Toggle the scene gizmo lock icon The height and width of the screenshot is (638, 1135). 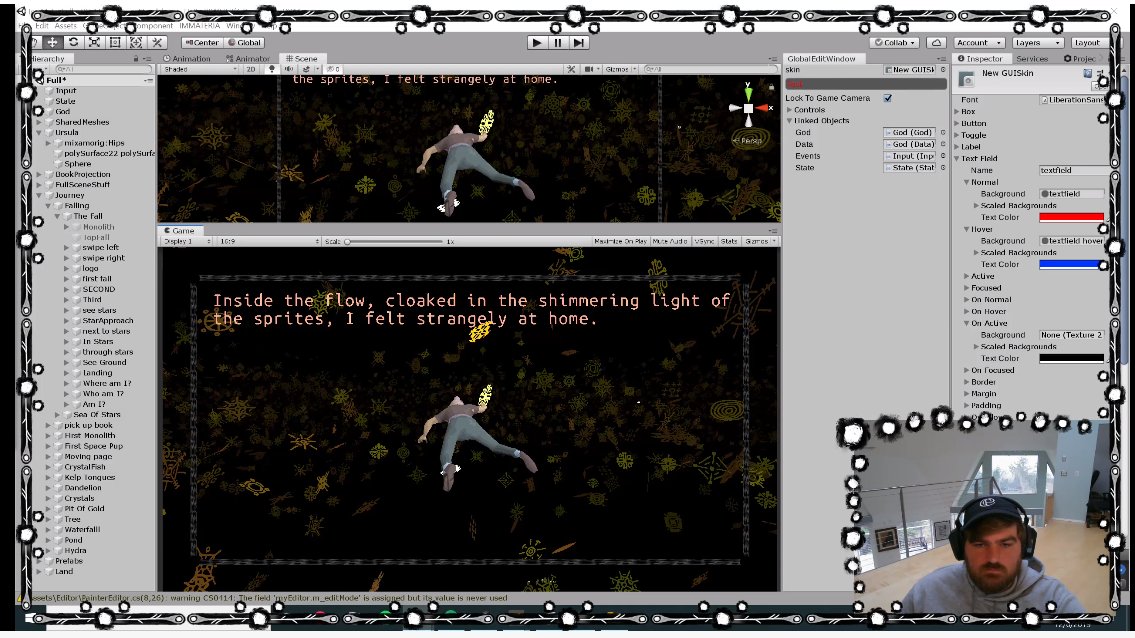(x=772, y=88)
